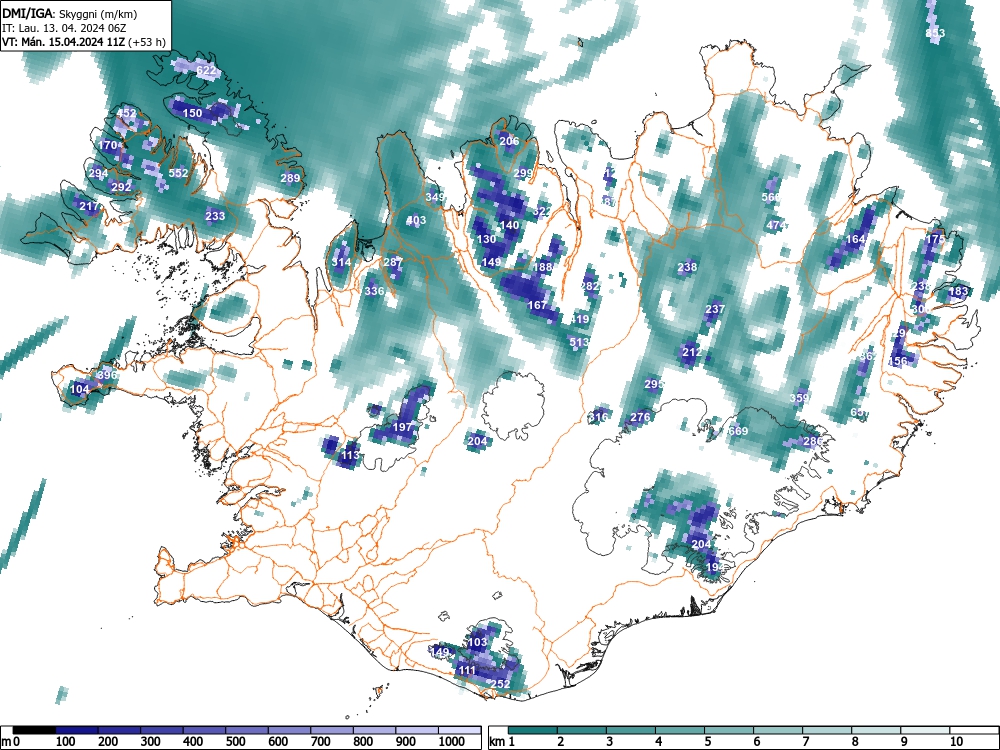Click the '206' visibility value on the northern peninsula
The width and height of the screenshot is (1000, 750).
pyautogui.click(x=509, y=141)
